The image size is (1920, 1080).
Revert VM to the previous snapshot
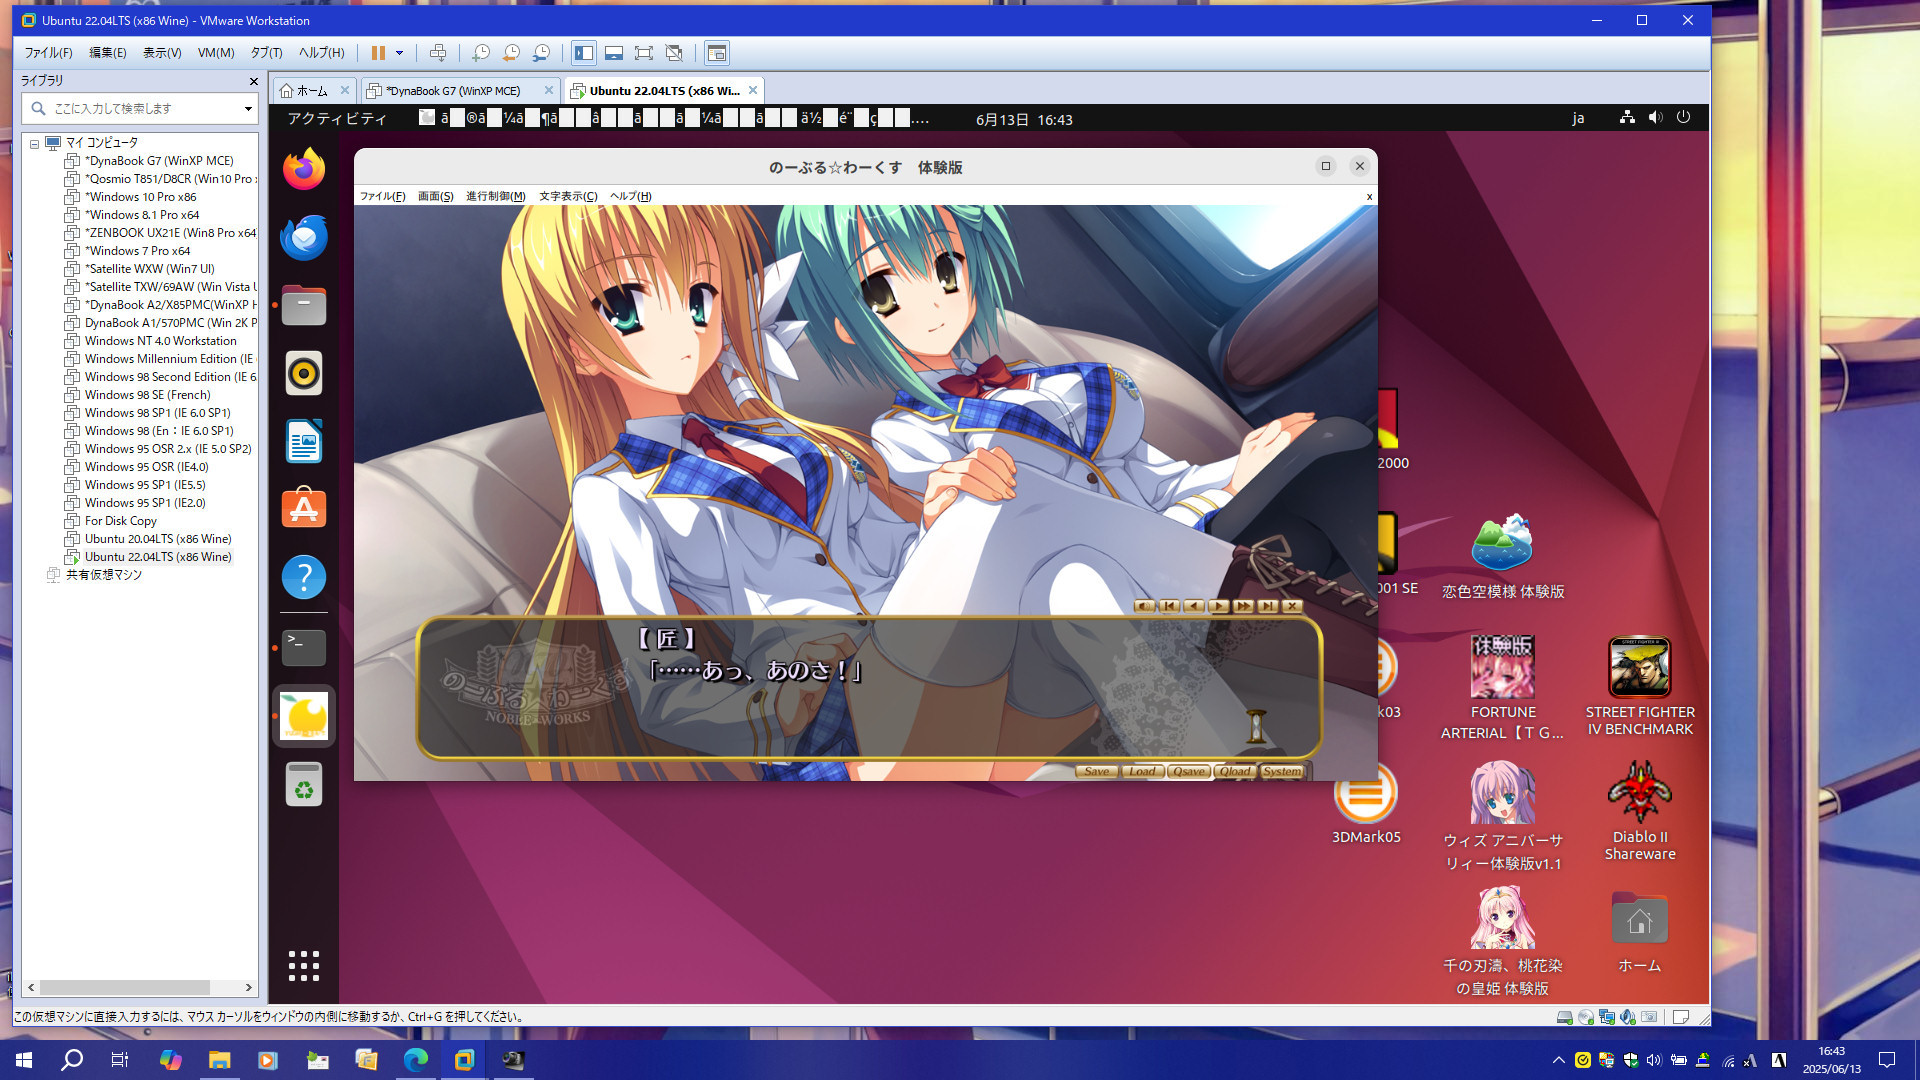tap(511, 53)
